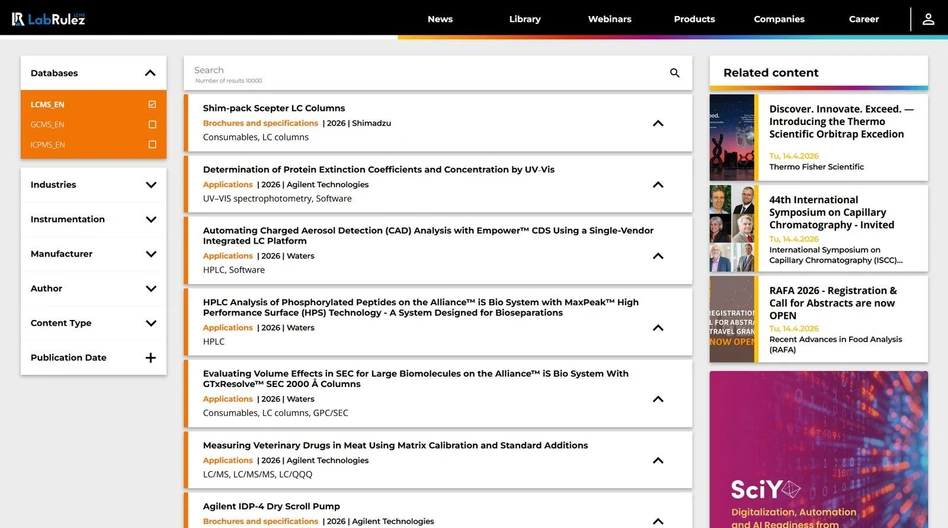Open the Products menu item
The width and height of the screenshot is (948, 528).
(694, 19)
